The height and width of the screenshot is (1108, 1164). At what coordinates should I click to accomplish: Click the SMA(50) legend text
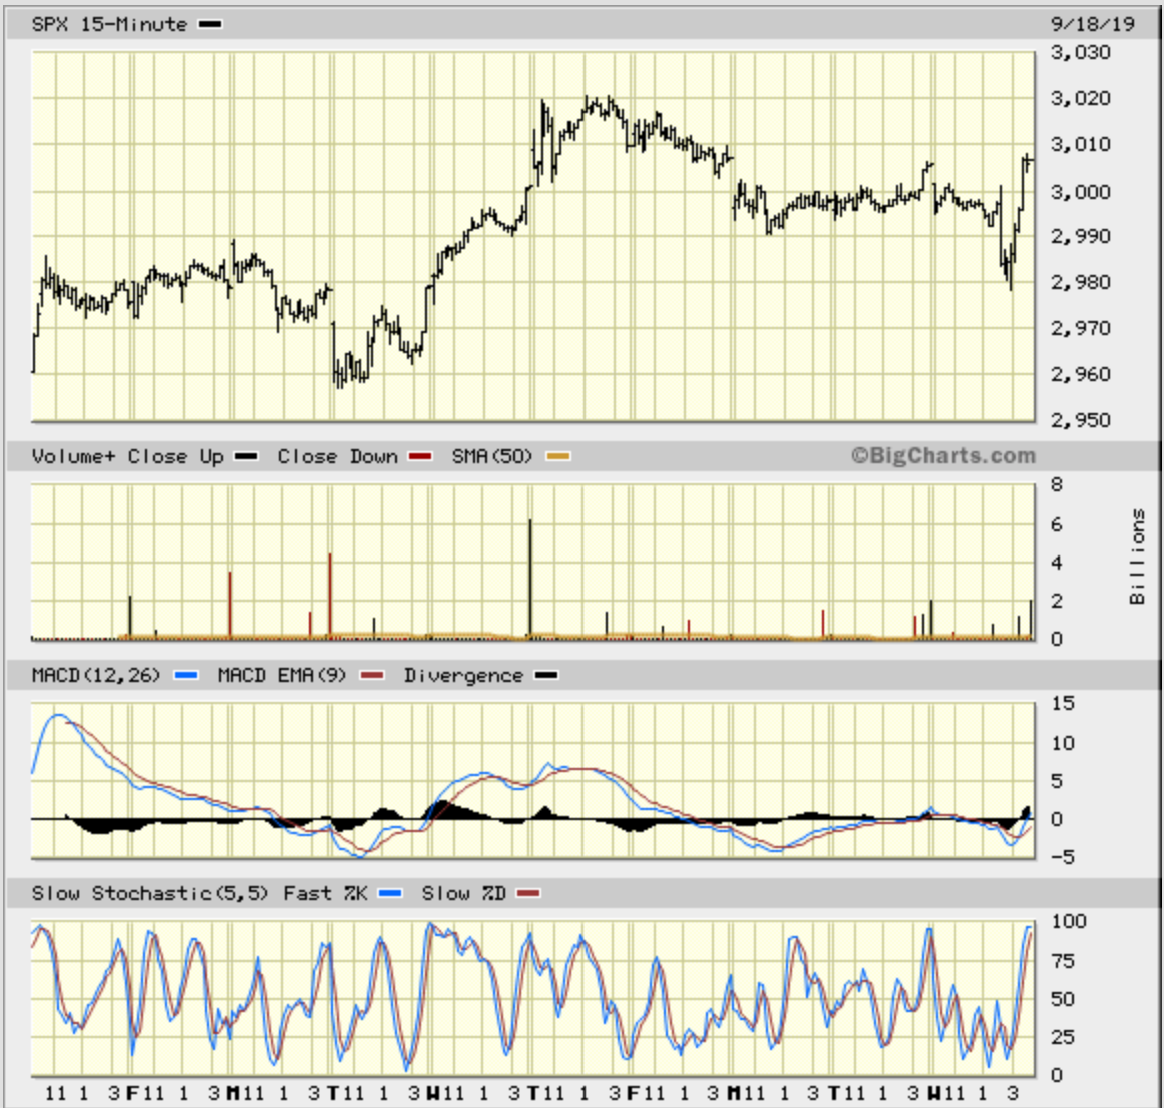pyautogui.click(x=492, y=456)
